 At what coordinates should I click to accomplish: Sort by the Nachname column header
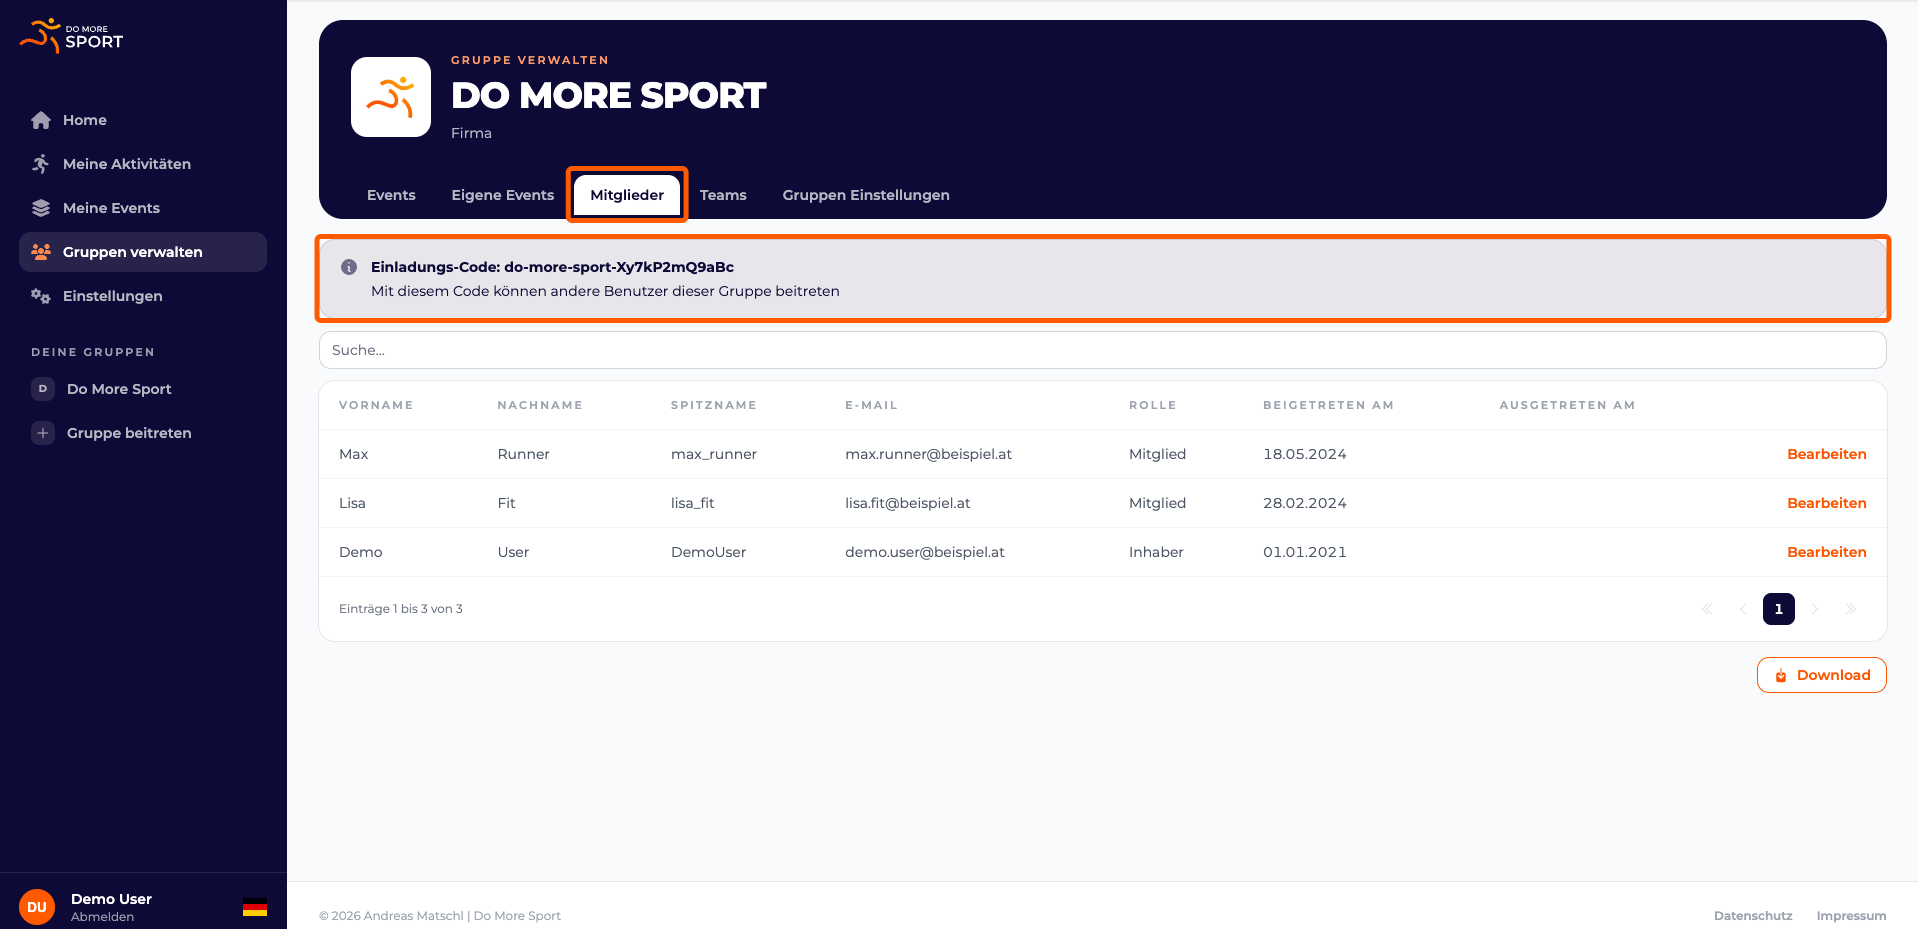point(540,405)
